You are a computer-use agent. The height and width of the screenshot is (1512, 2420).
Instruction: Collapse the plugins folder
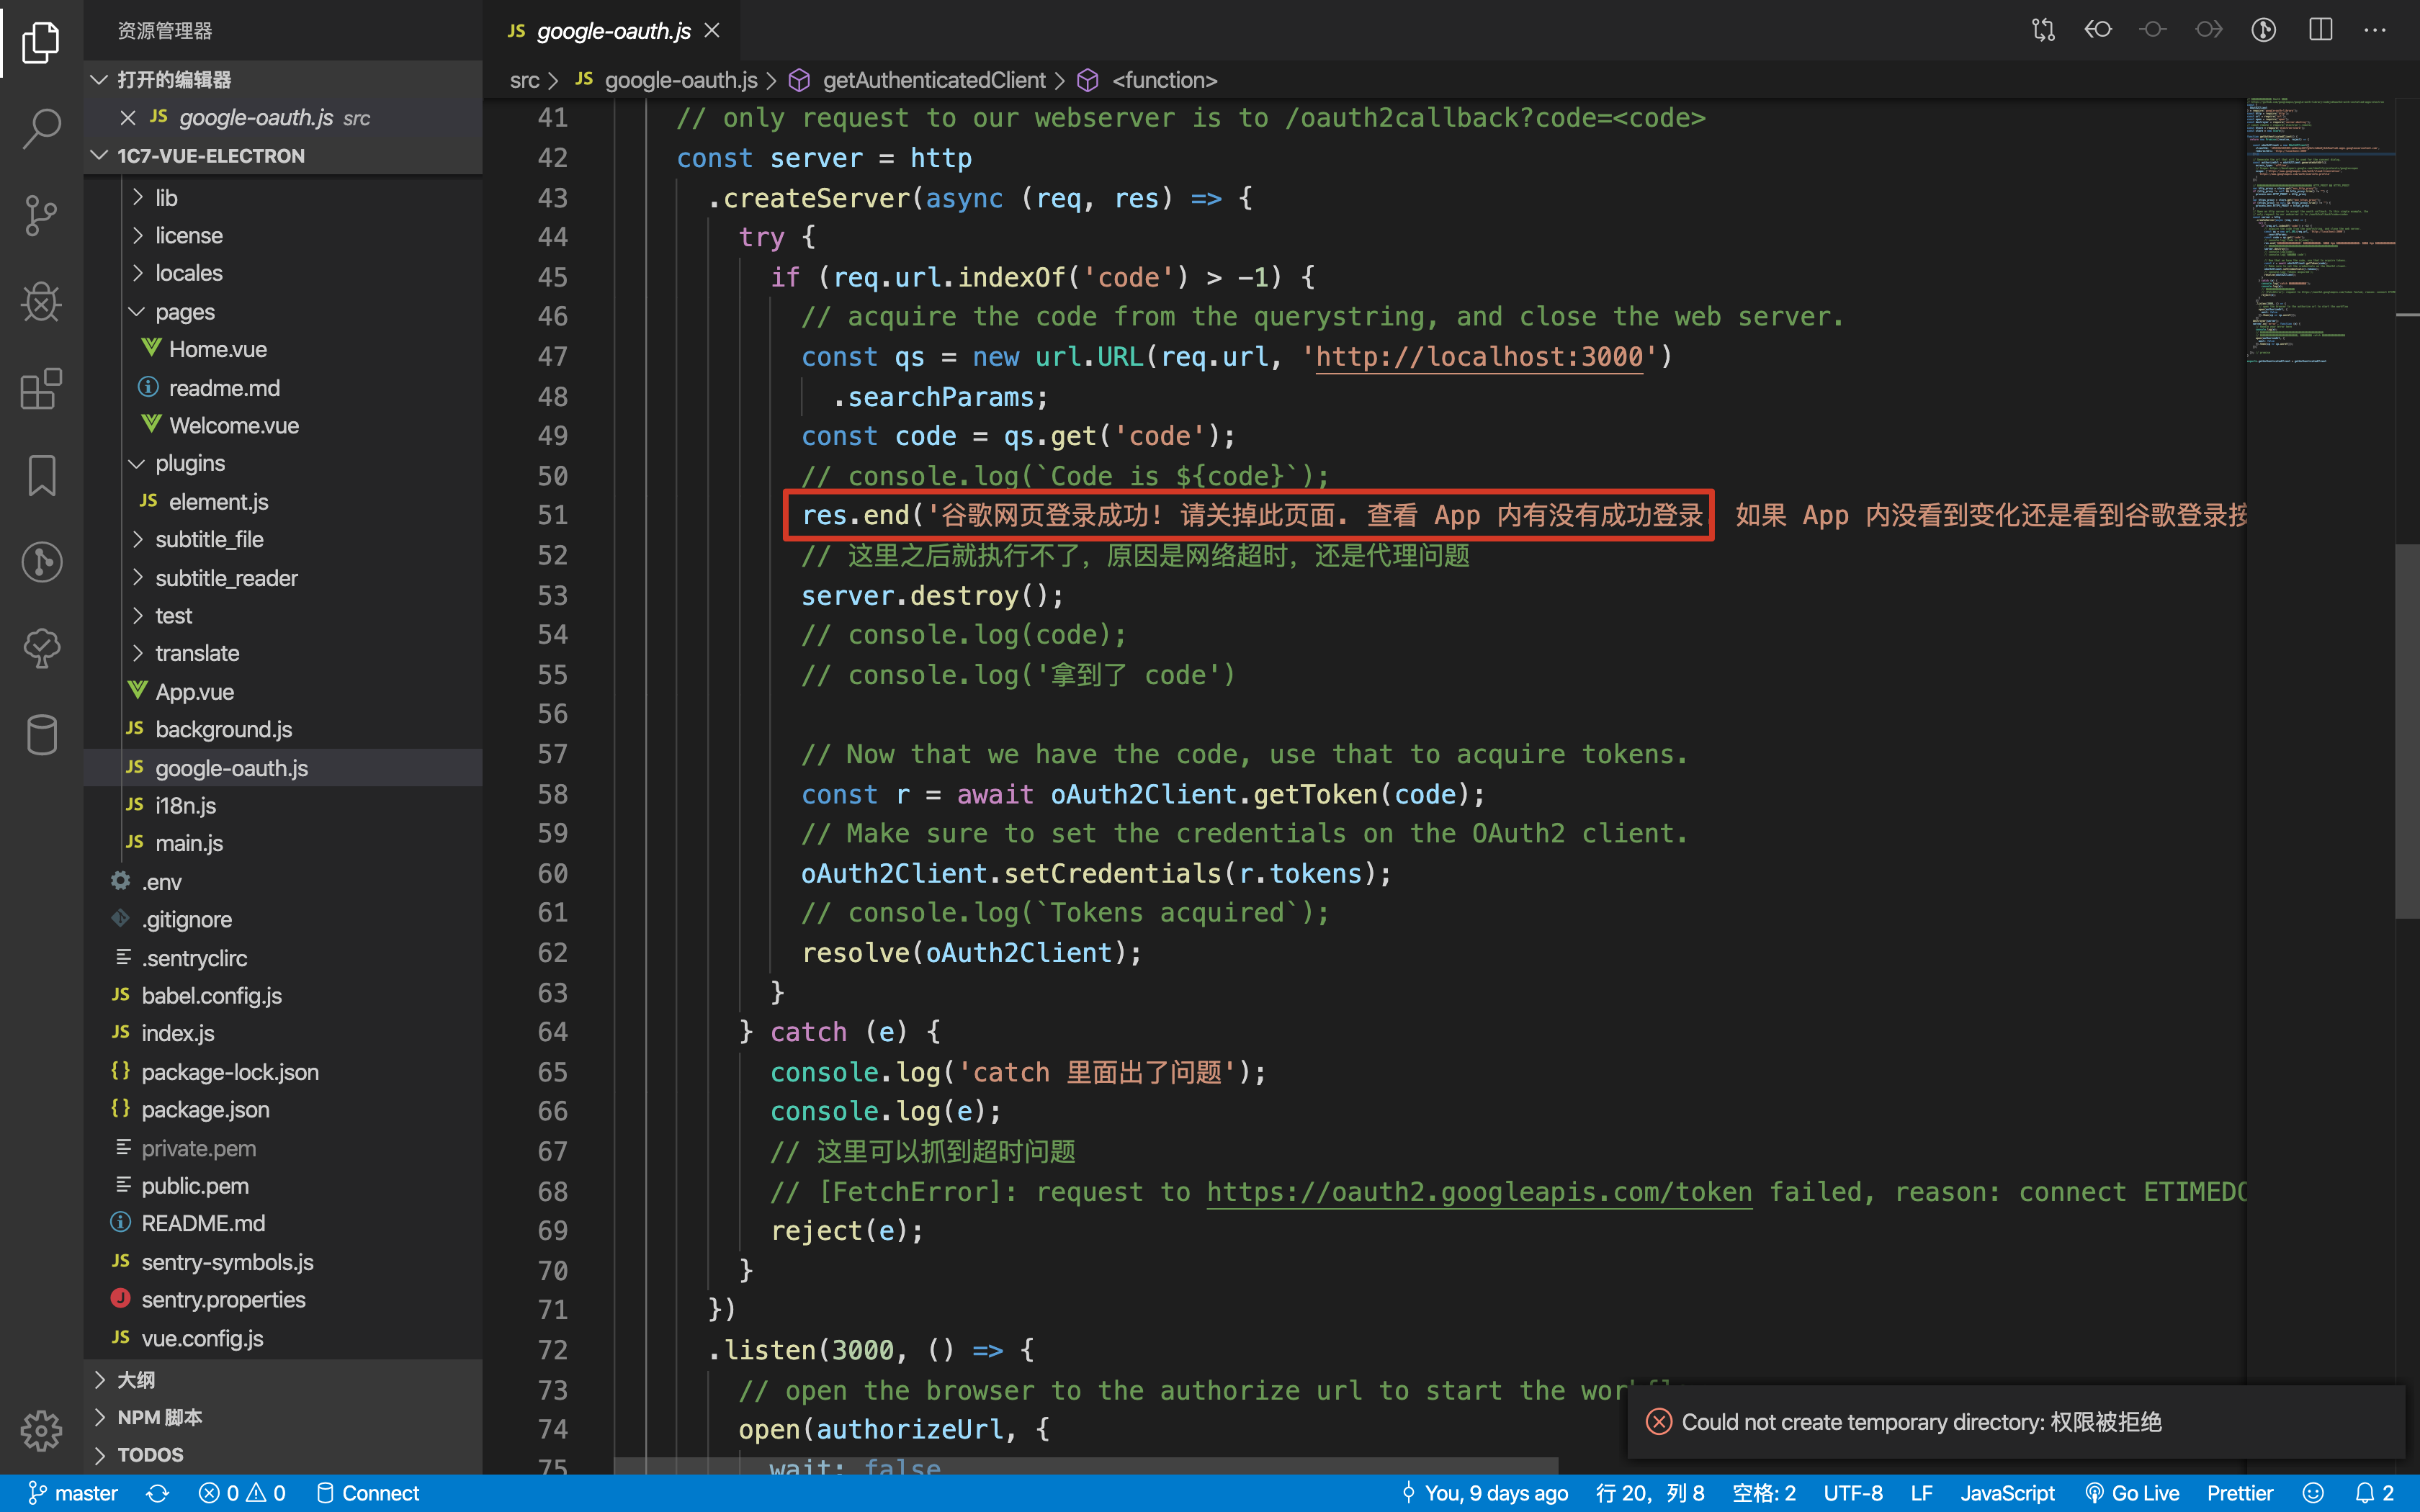coord(189,463)
